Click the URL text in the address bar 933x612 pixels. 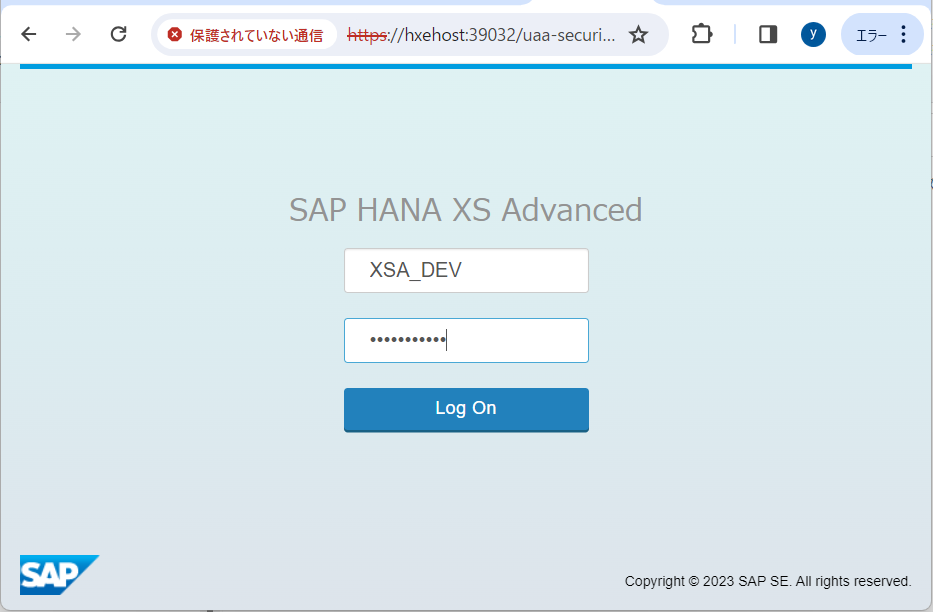point(481,35)
